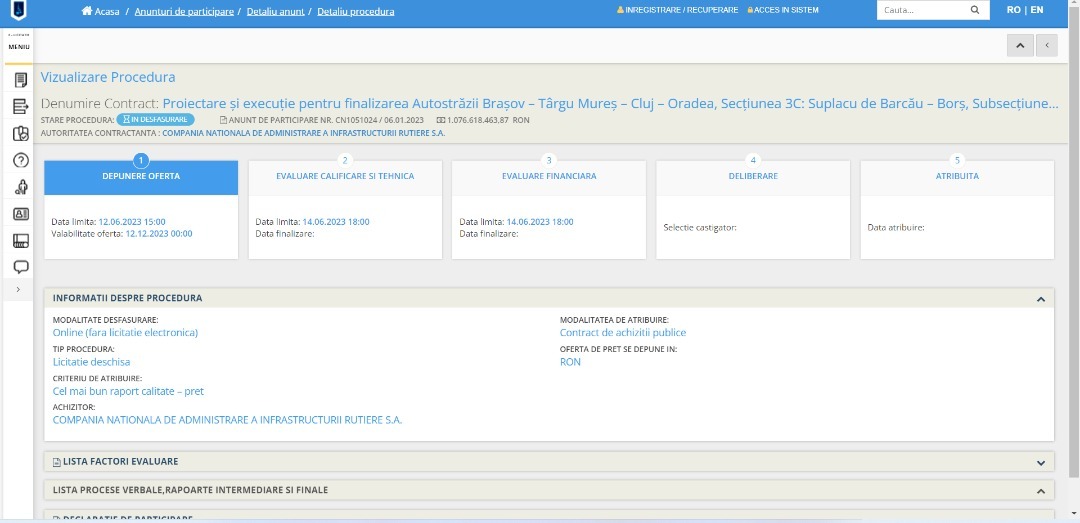Select the DEPUNERE OFERTA step
Viewport: 1080px width, 523px height.
click(141, 176)
